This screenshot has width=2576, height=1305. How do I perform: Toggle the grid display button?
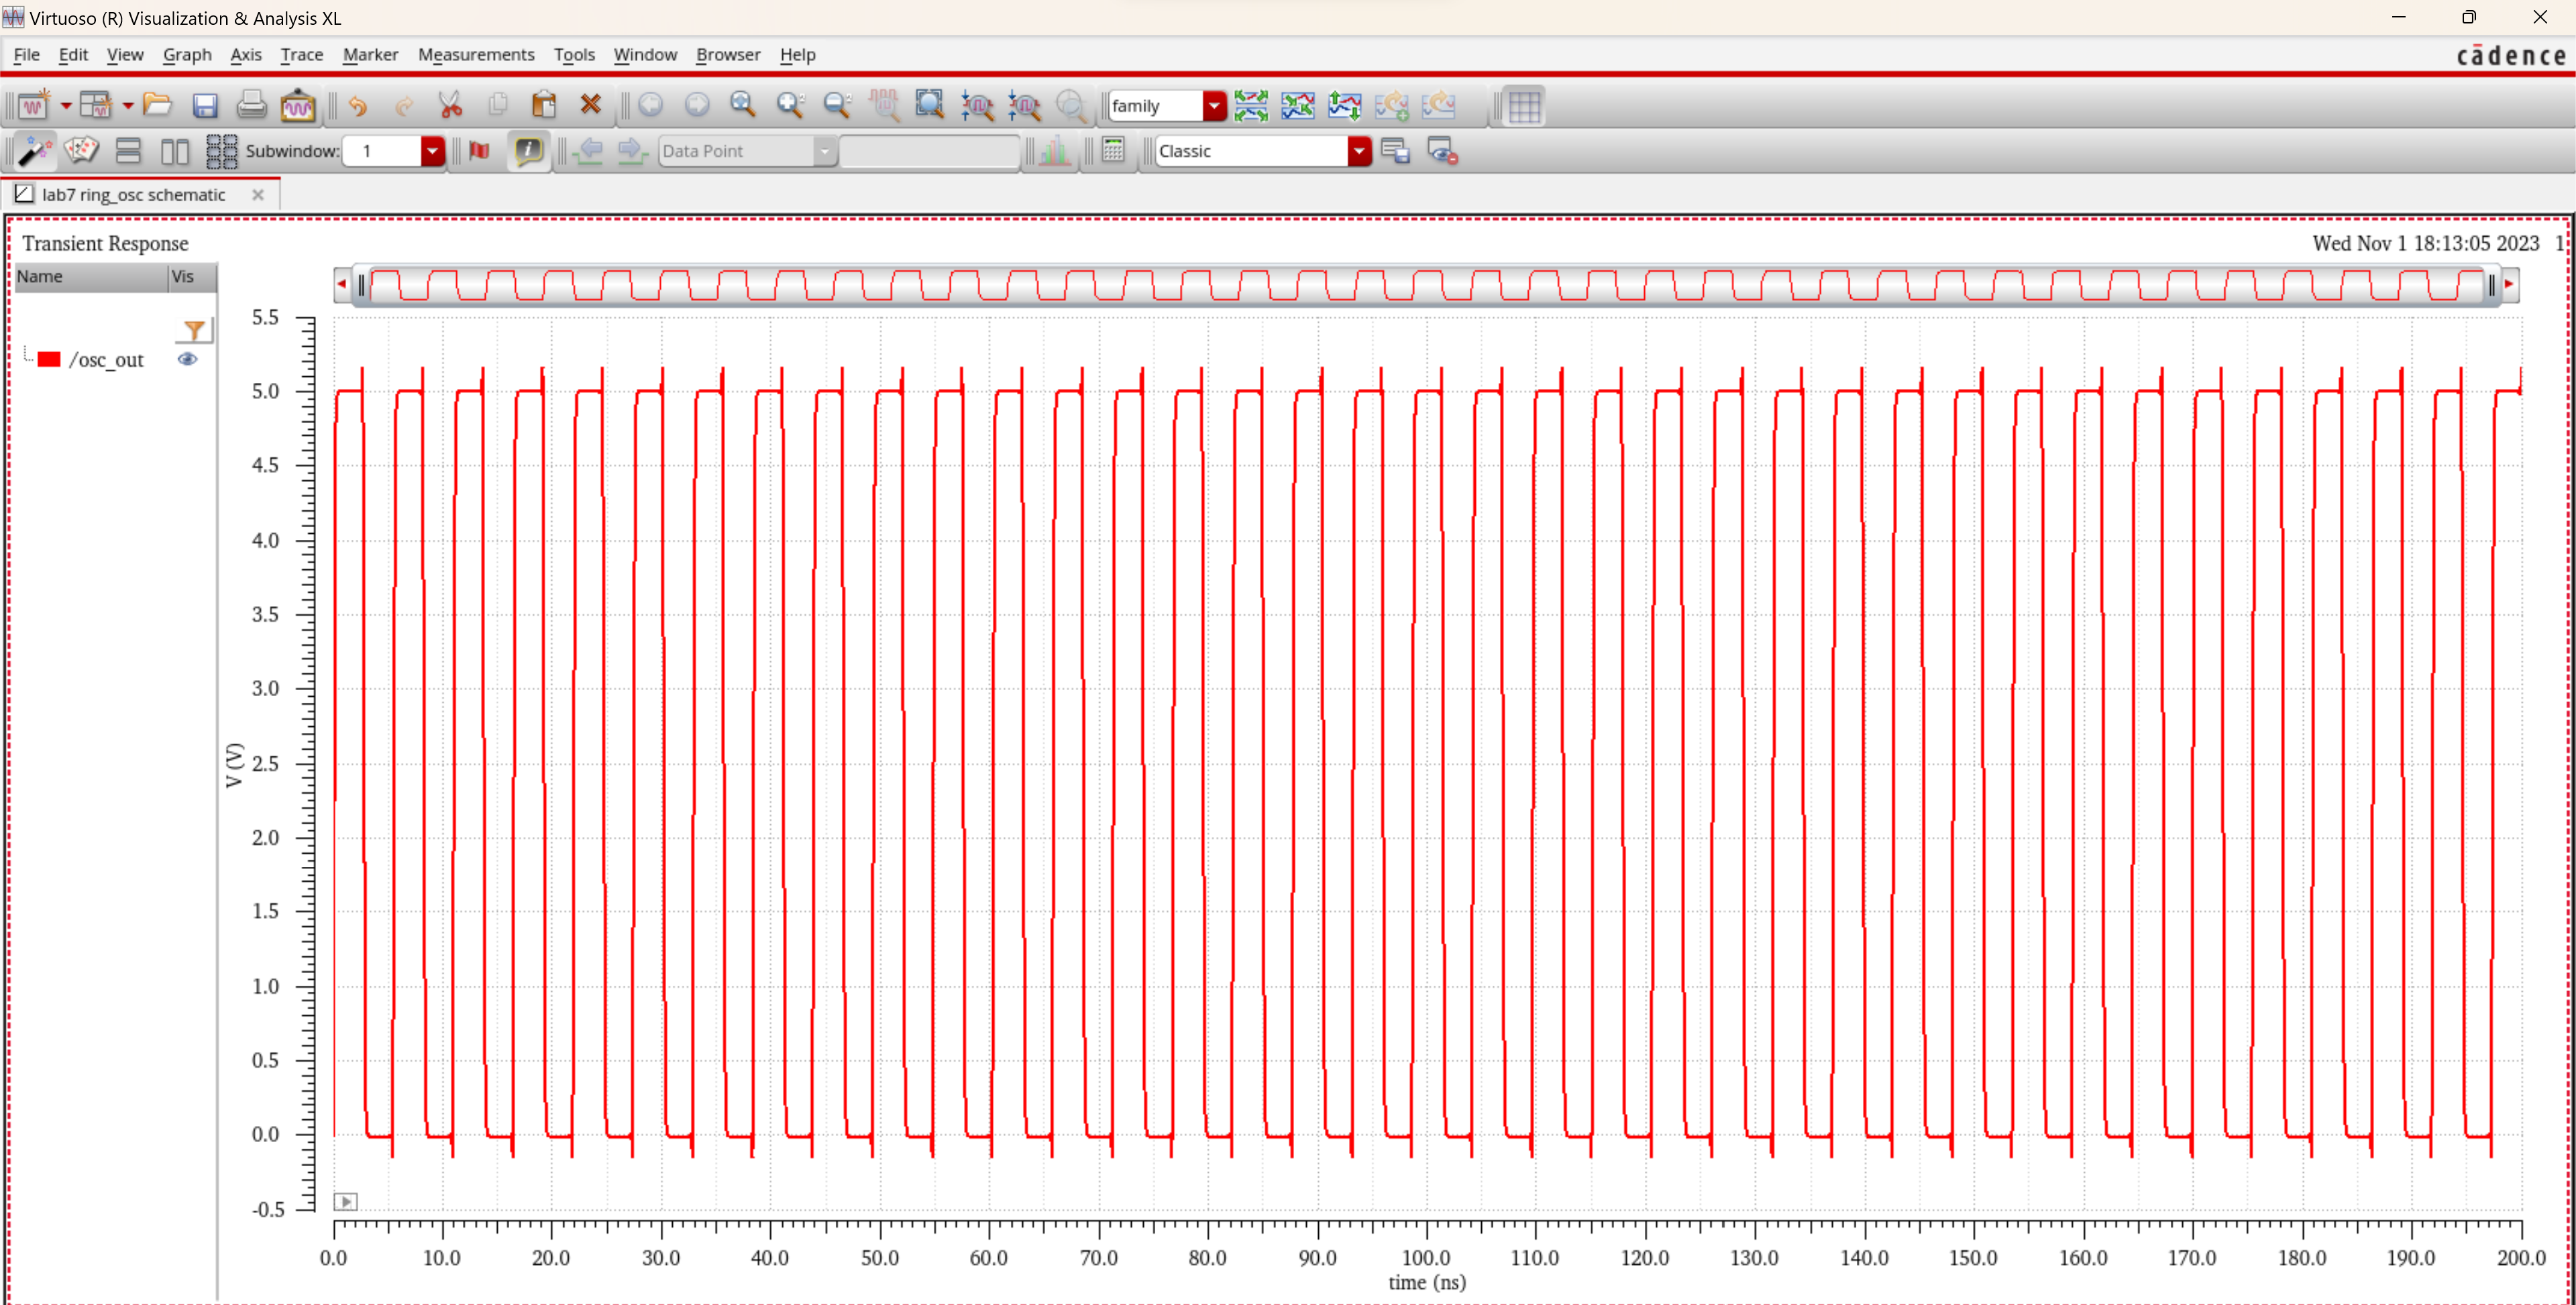tap(1524, 106)
